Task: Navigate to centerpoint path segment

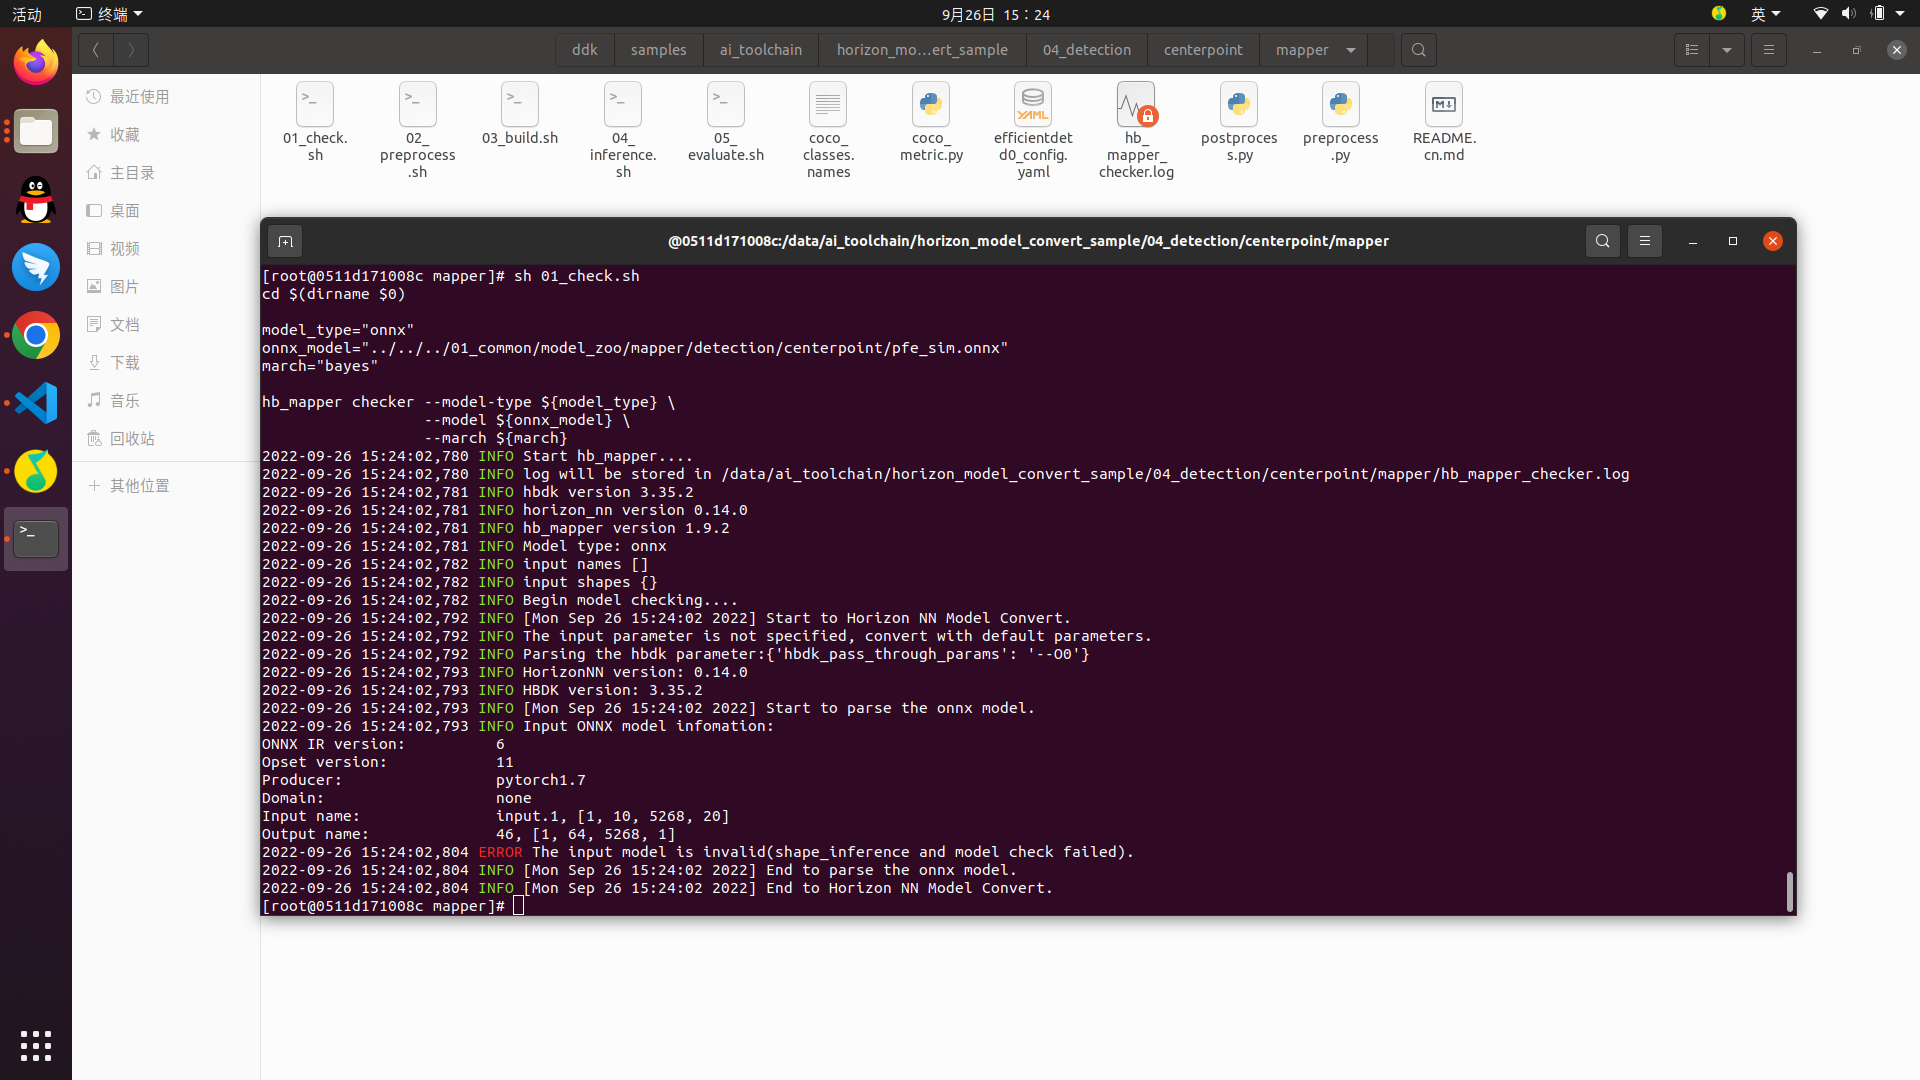Action: pos(1203,50)
